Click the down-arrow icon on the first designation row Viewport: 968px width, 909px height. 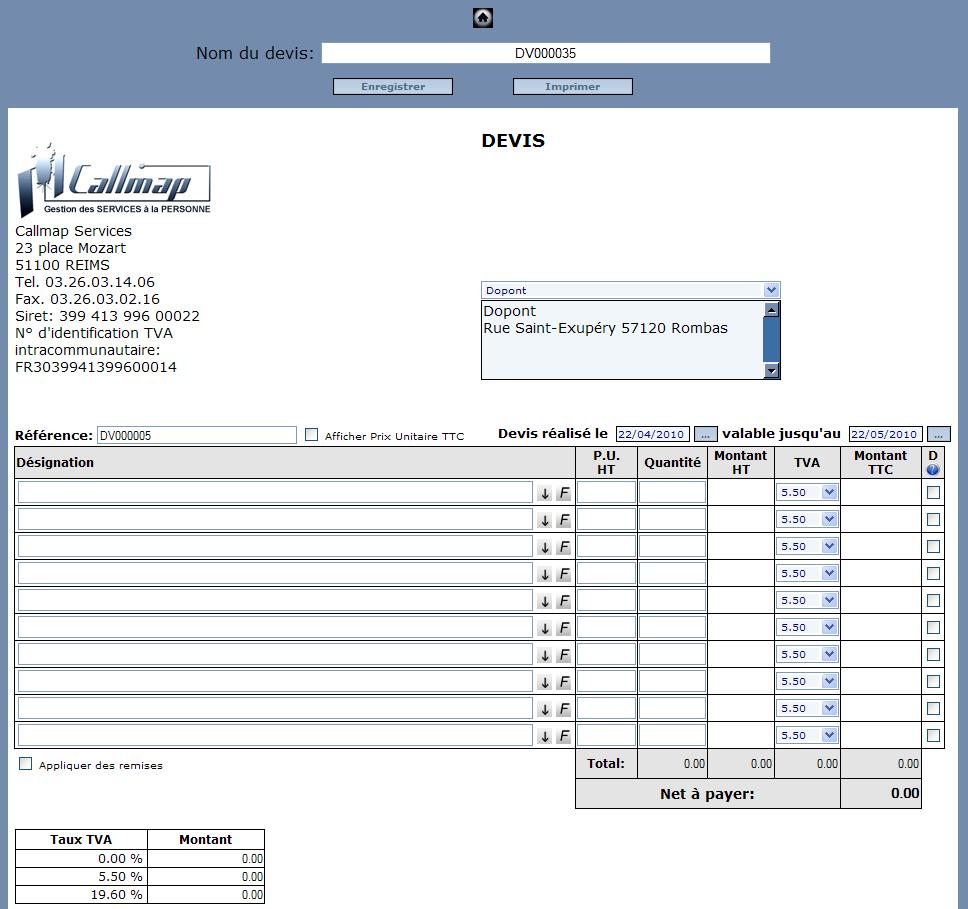coord(544,491)
